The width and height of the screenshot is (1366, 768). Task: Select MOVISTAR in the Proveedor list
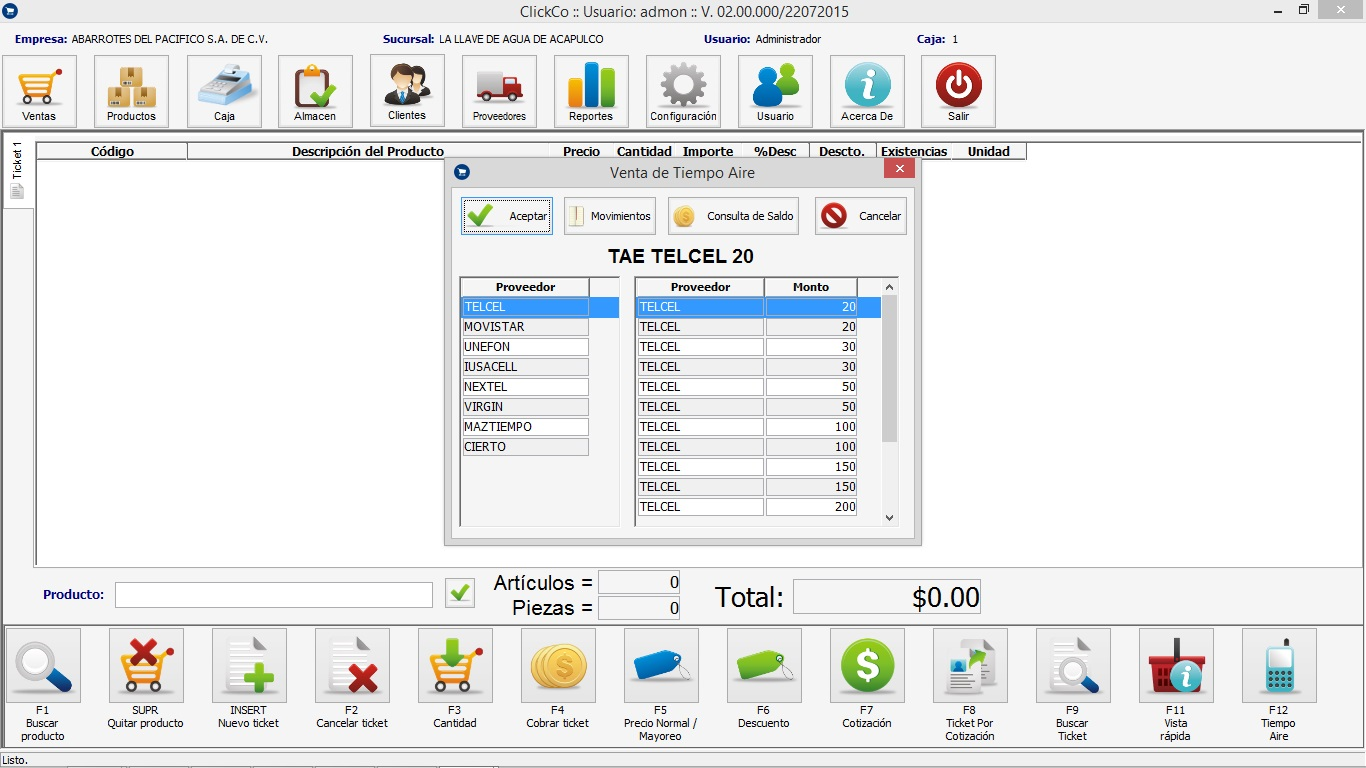pos(525,327)
